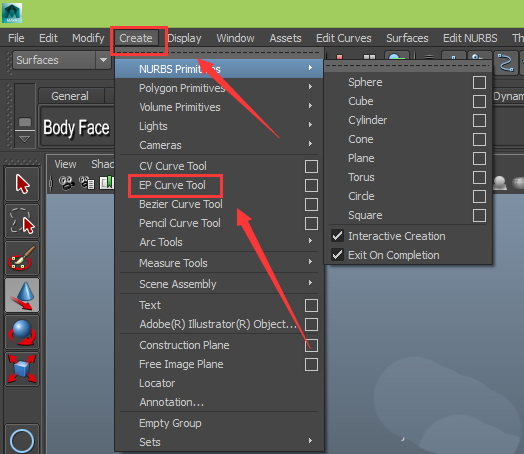This screenshot has width=524, height=454.
Task: Choose Construction Plane entry
Action: (184, 345)
